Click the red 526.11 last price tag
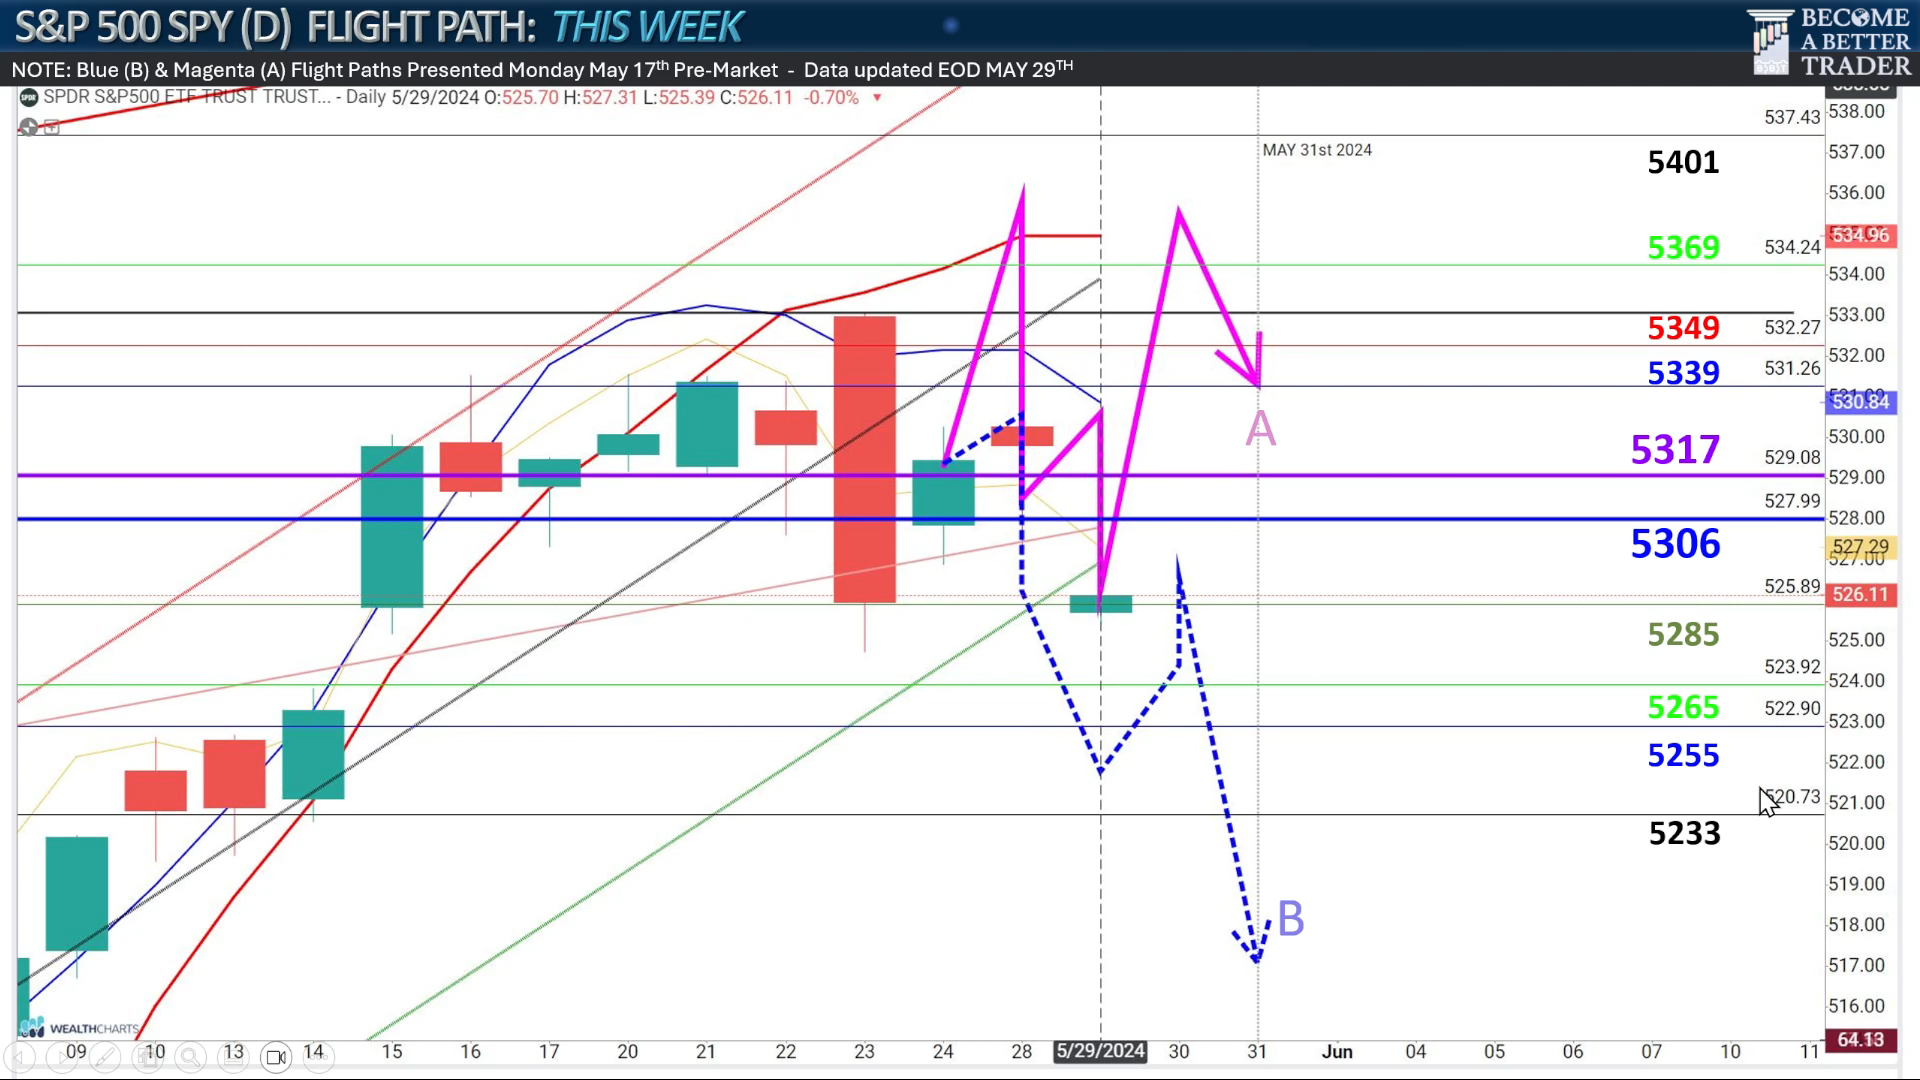This screenshot has height=1080, width=1920. (x=1860, y=594)
